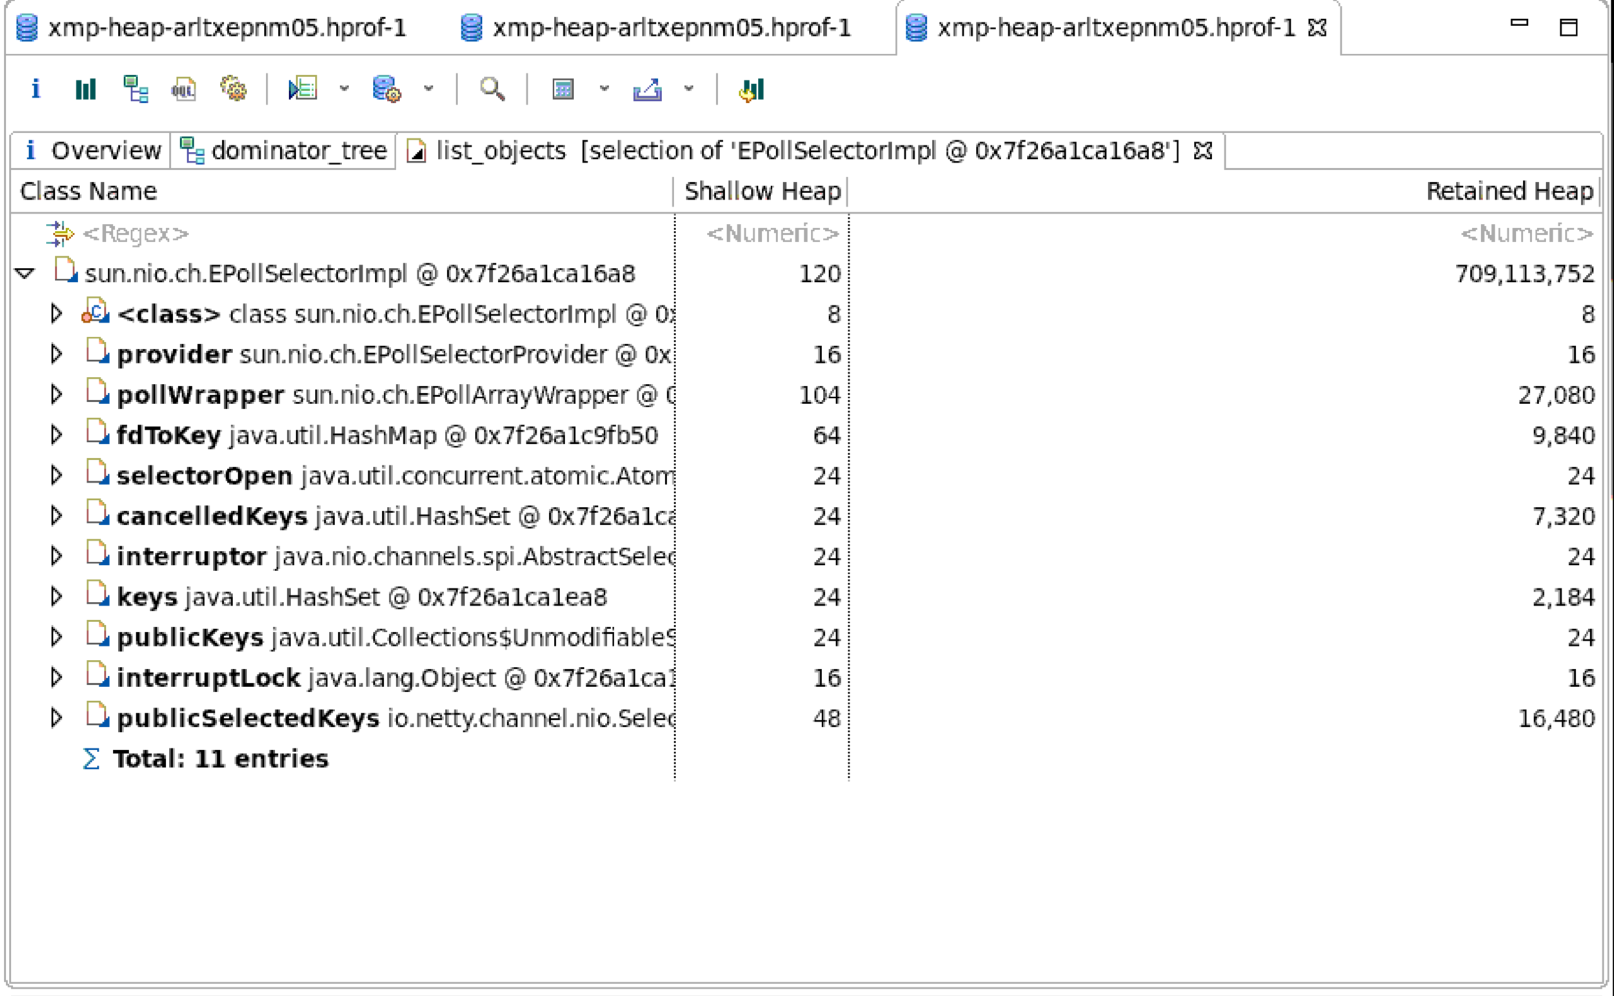Open the Calculator display dropdown arrow

pyautogui.click(x=603, y=90)
